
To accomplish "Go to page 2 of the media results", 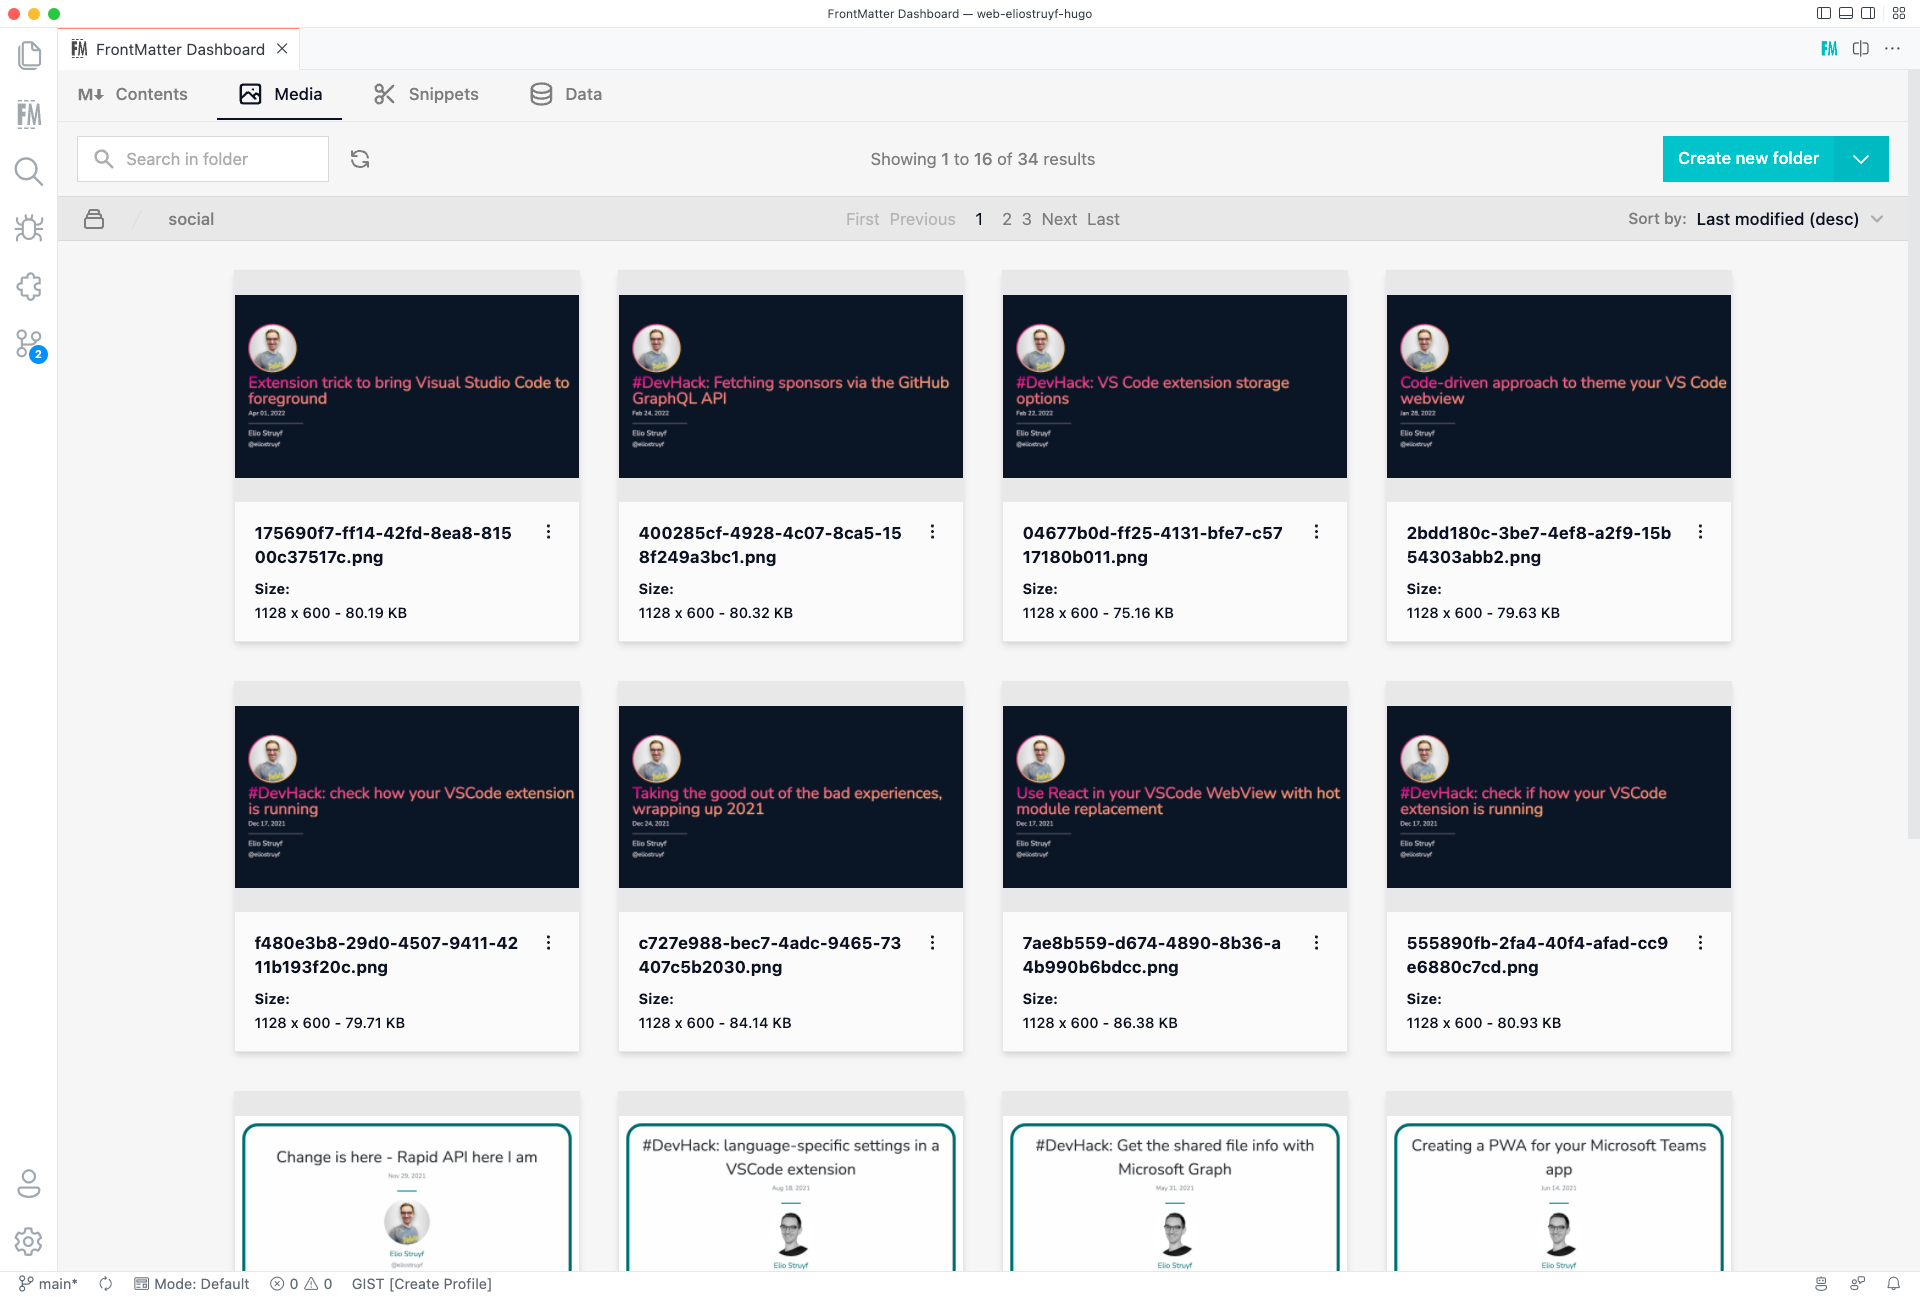I will [x=1006, y=218].
